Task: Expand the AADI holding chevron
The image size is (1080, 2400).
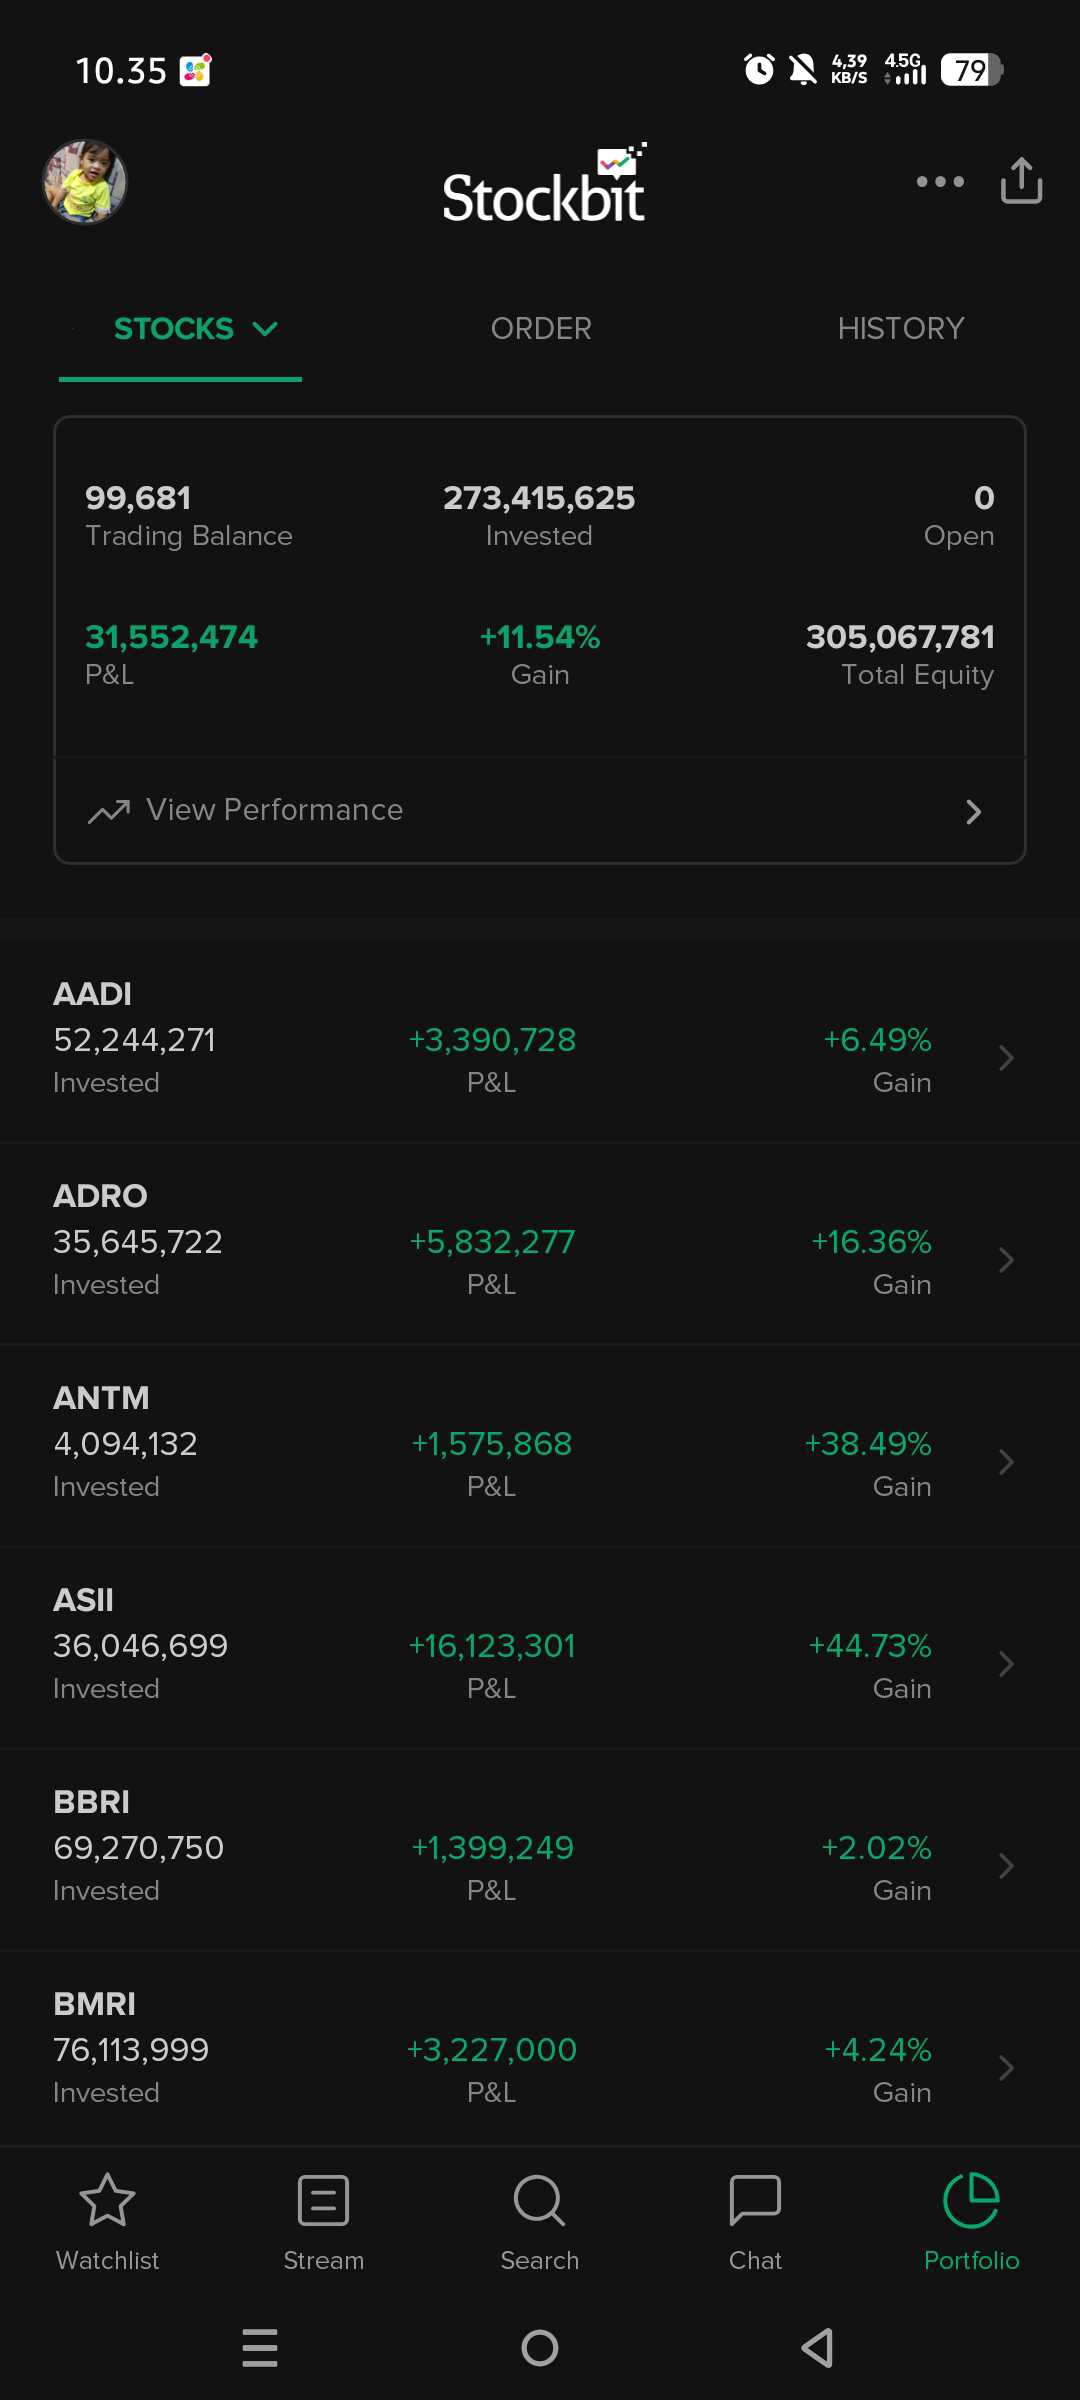Action: 1006,1058
